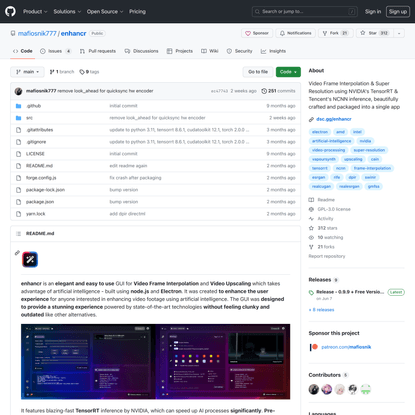Open the mafiosnik777 owner profile link
Image resolution: width=415 pixels, height=415 pixels.
(37, 33)
